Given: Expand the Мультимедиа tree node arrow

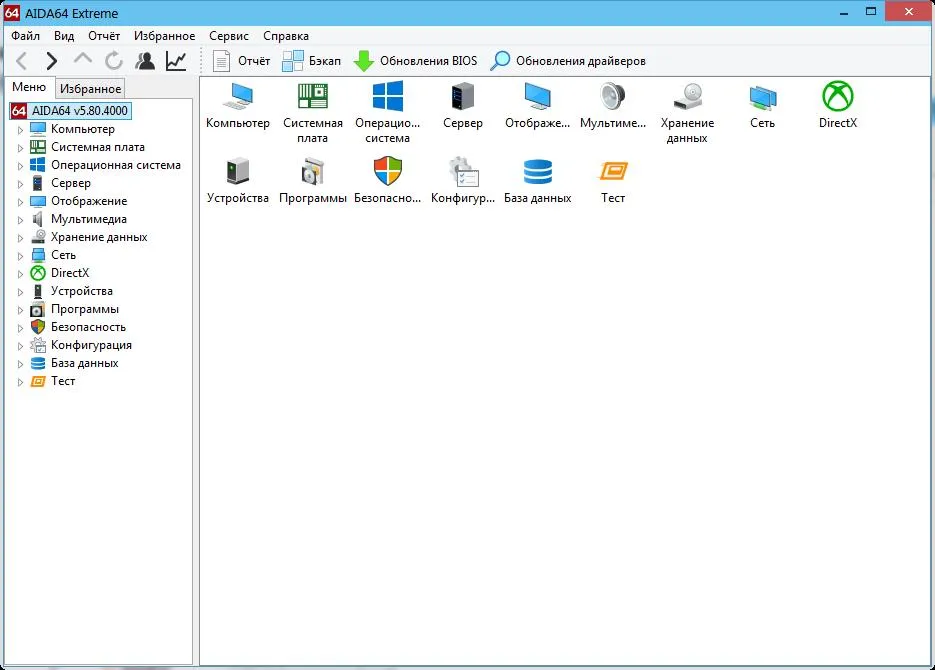Looking at the screenshot, I should tap(20, 220).
